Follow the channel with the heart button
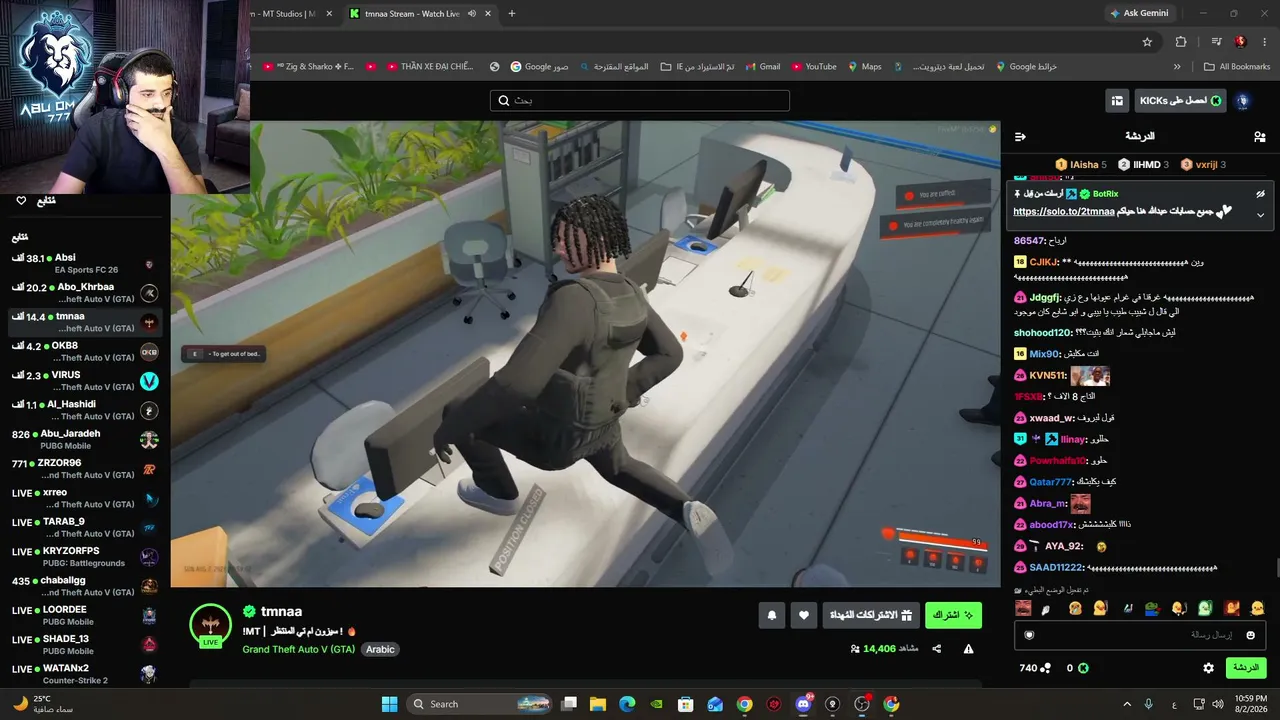The height and width of the screenshot is (720, 1280). [804, 615]
